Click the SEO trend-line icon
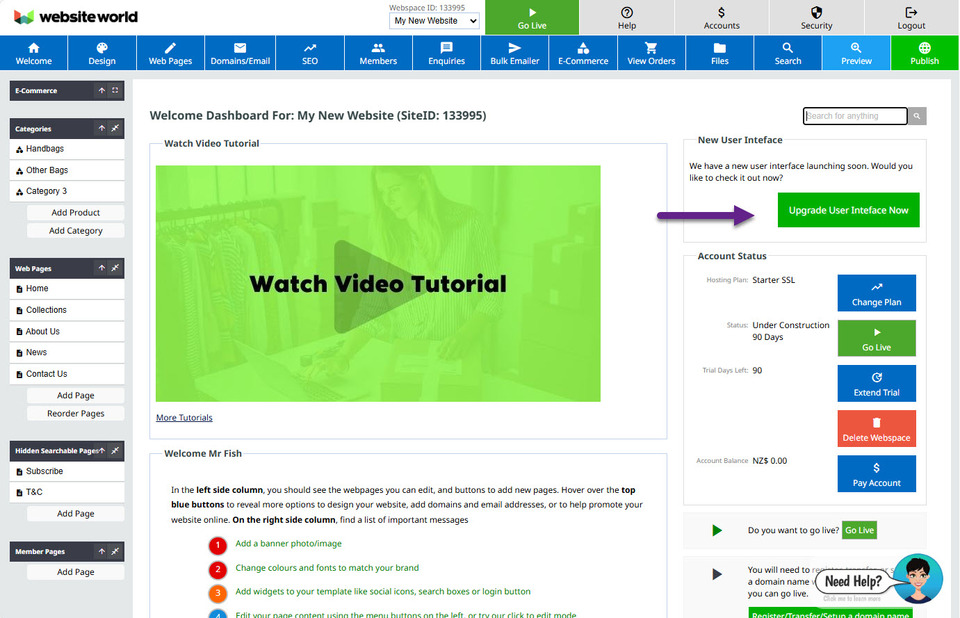The width and height of the screenshot is (960, 618). (309, 47)
